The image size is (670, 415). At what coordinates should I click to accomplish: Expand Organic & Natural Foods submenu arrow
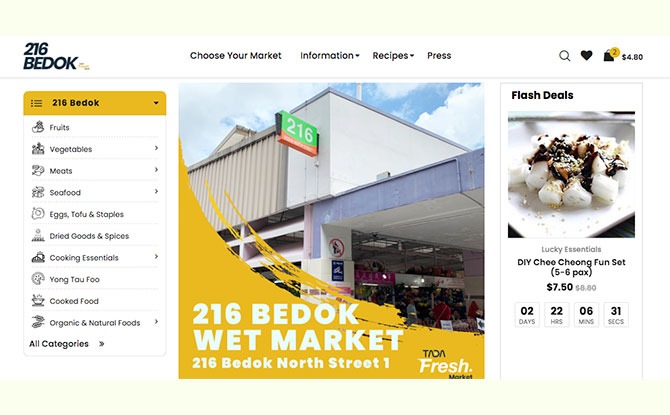156,321
